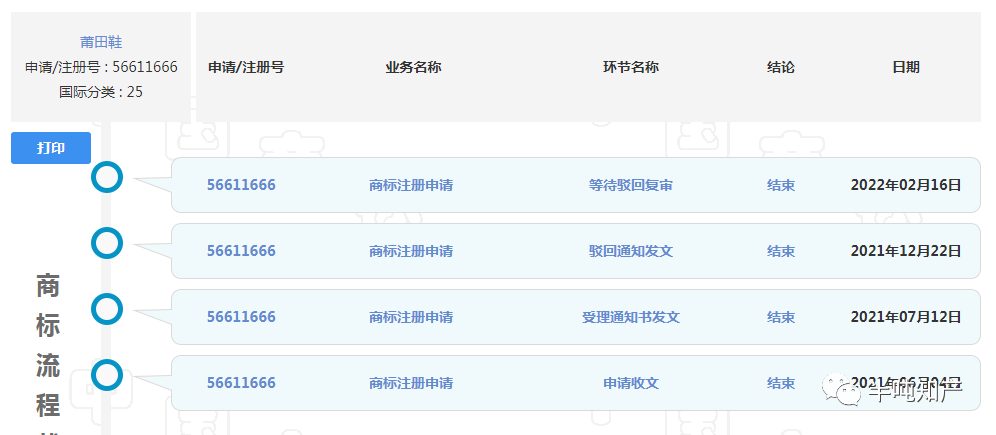Select the 等待驳回复审 stage name
The height and width of the screenshot is (435, 996).
(x=630, y=185)
